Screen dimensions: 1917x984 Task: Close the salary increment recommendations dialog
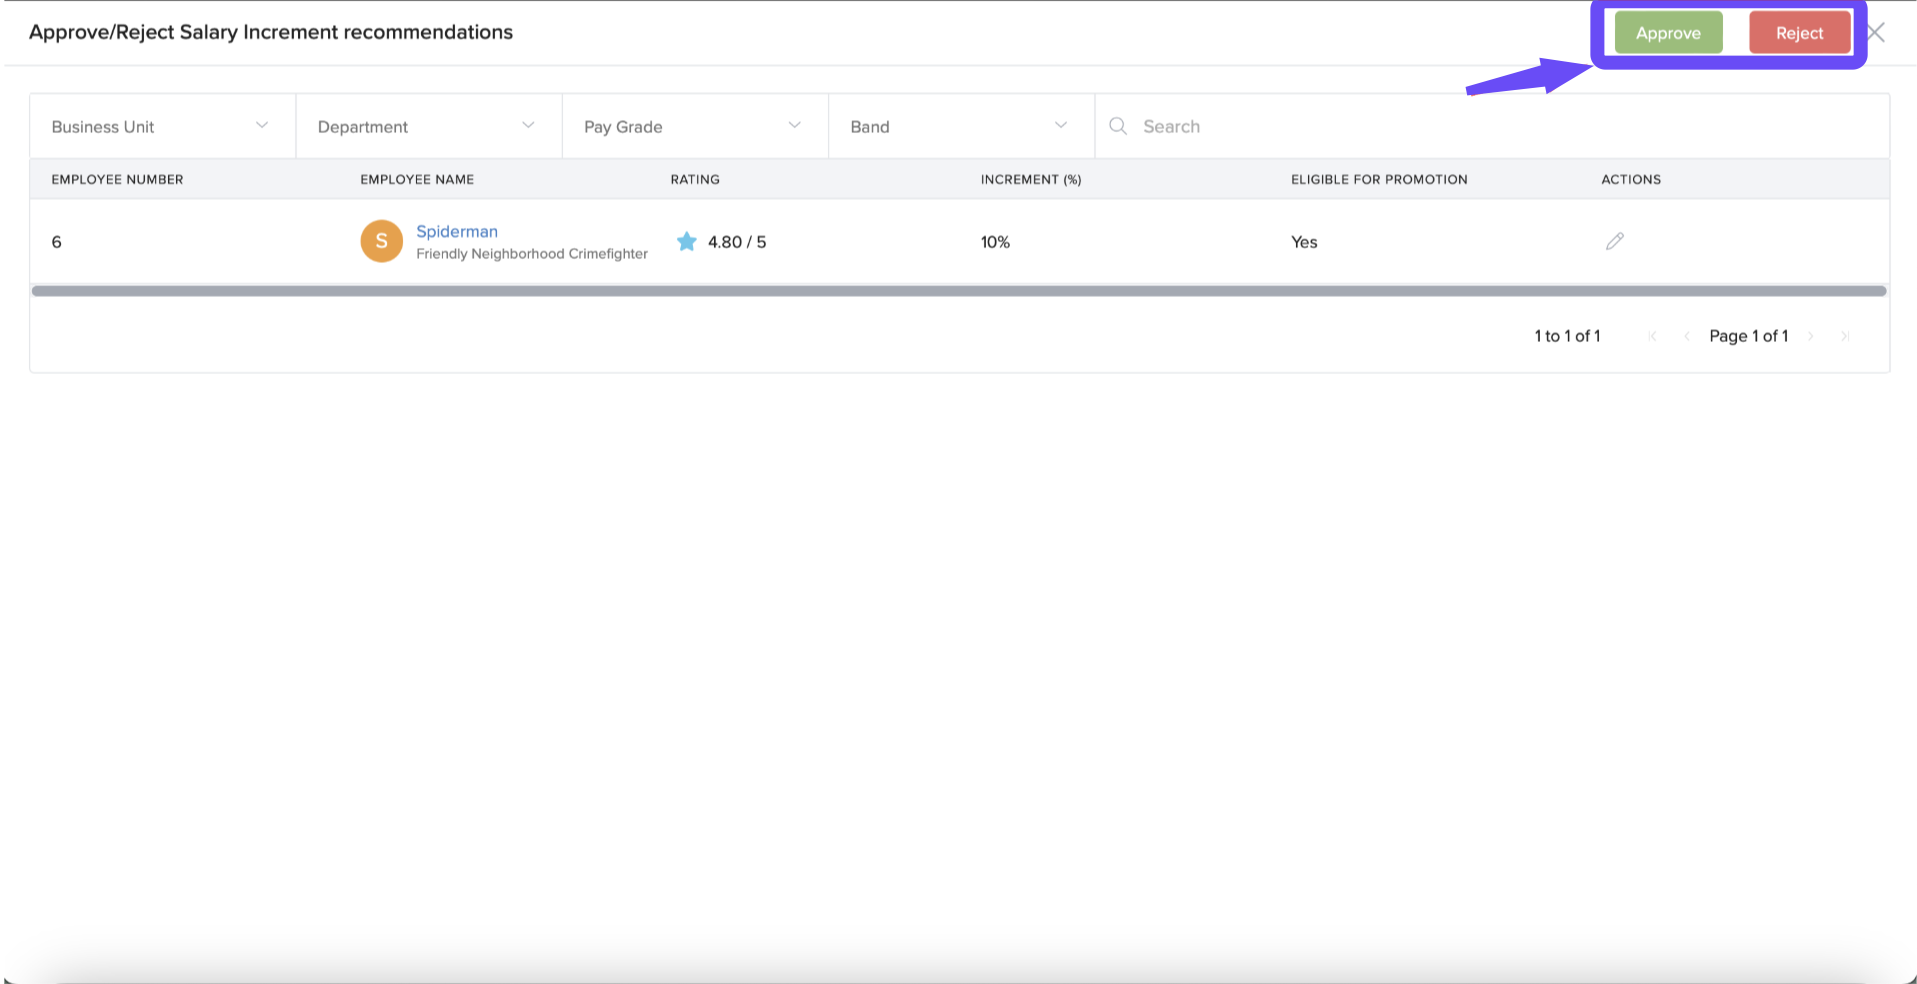1876,33
